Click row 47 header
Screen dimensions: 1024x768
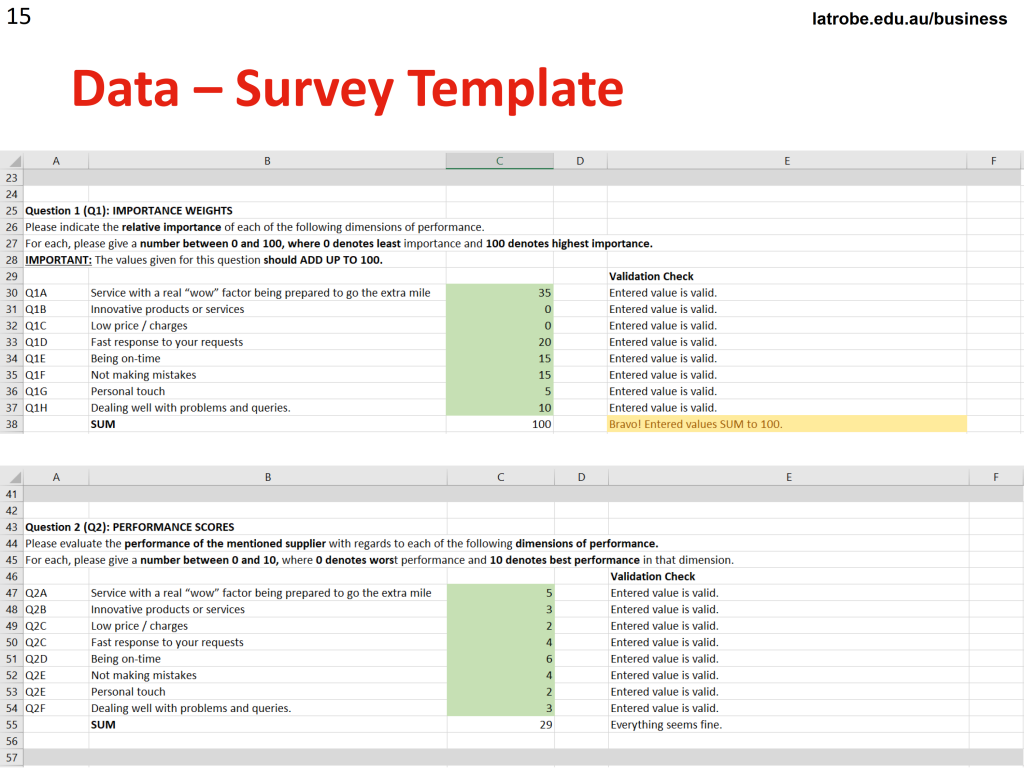coord(12,593)
